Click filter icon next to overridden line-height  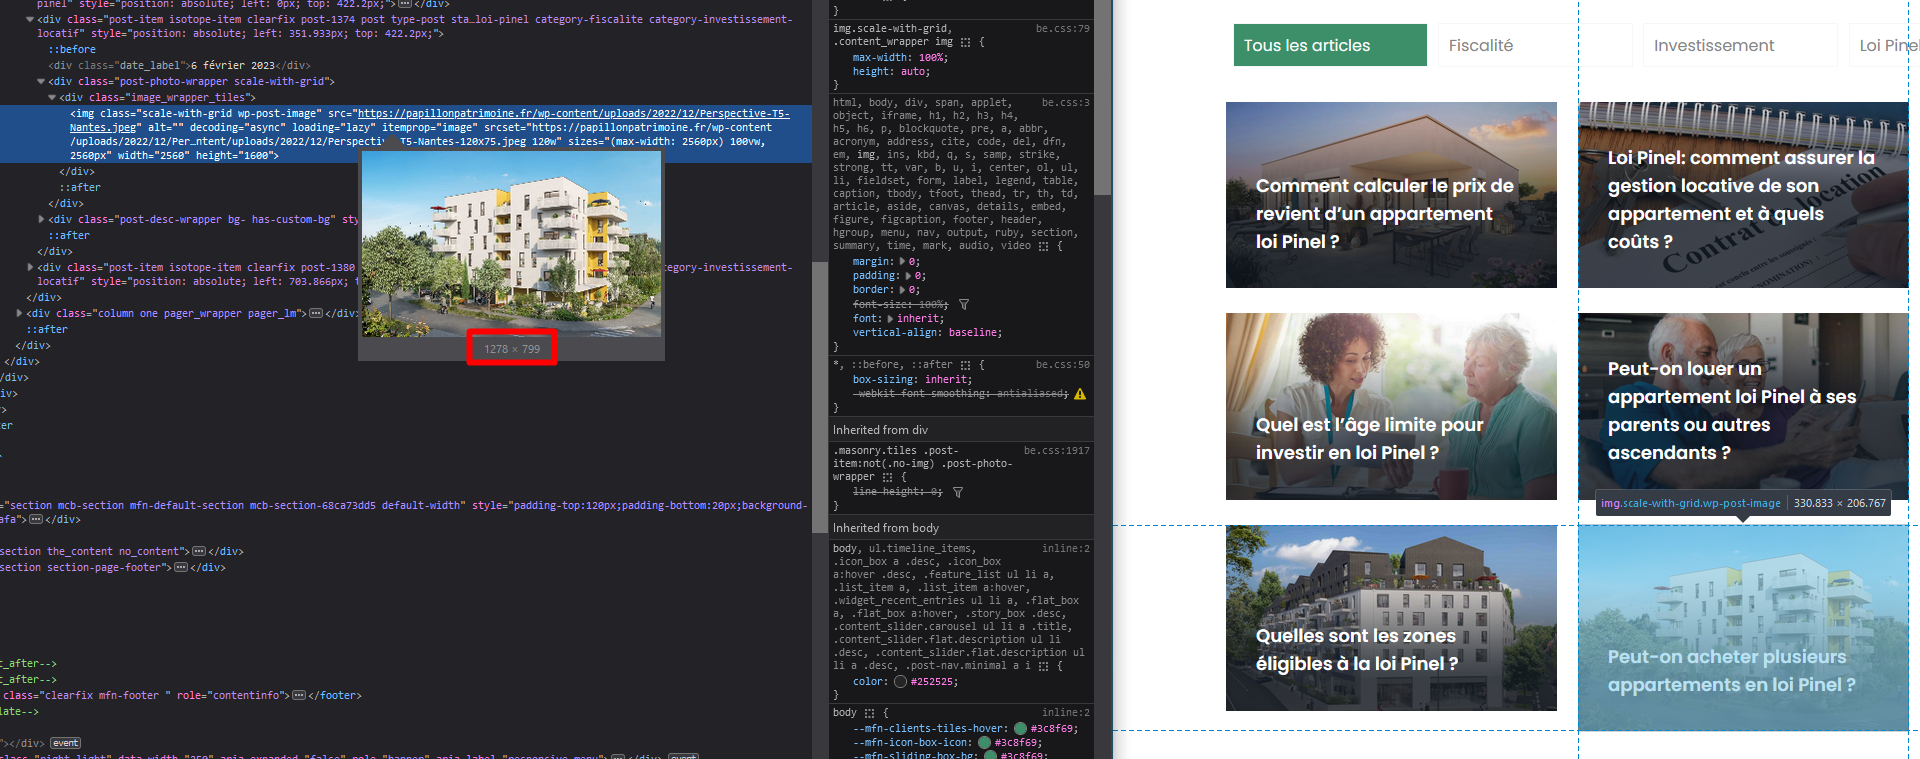(x=958, y=492)
